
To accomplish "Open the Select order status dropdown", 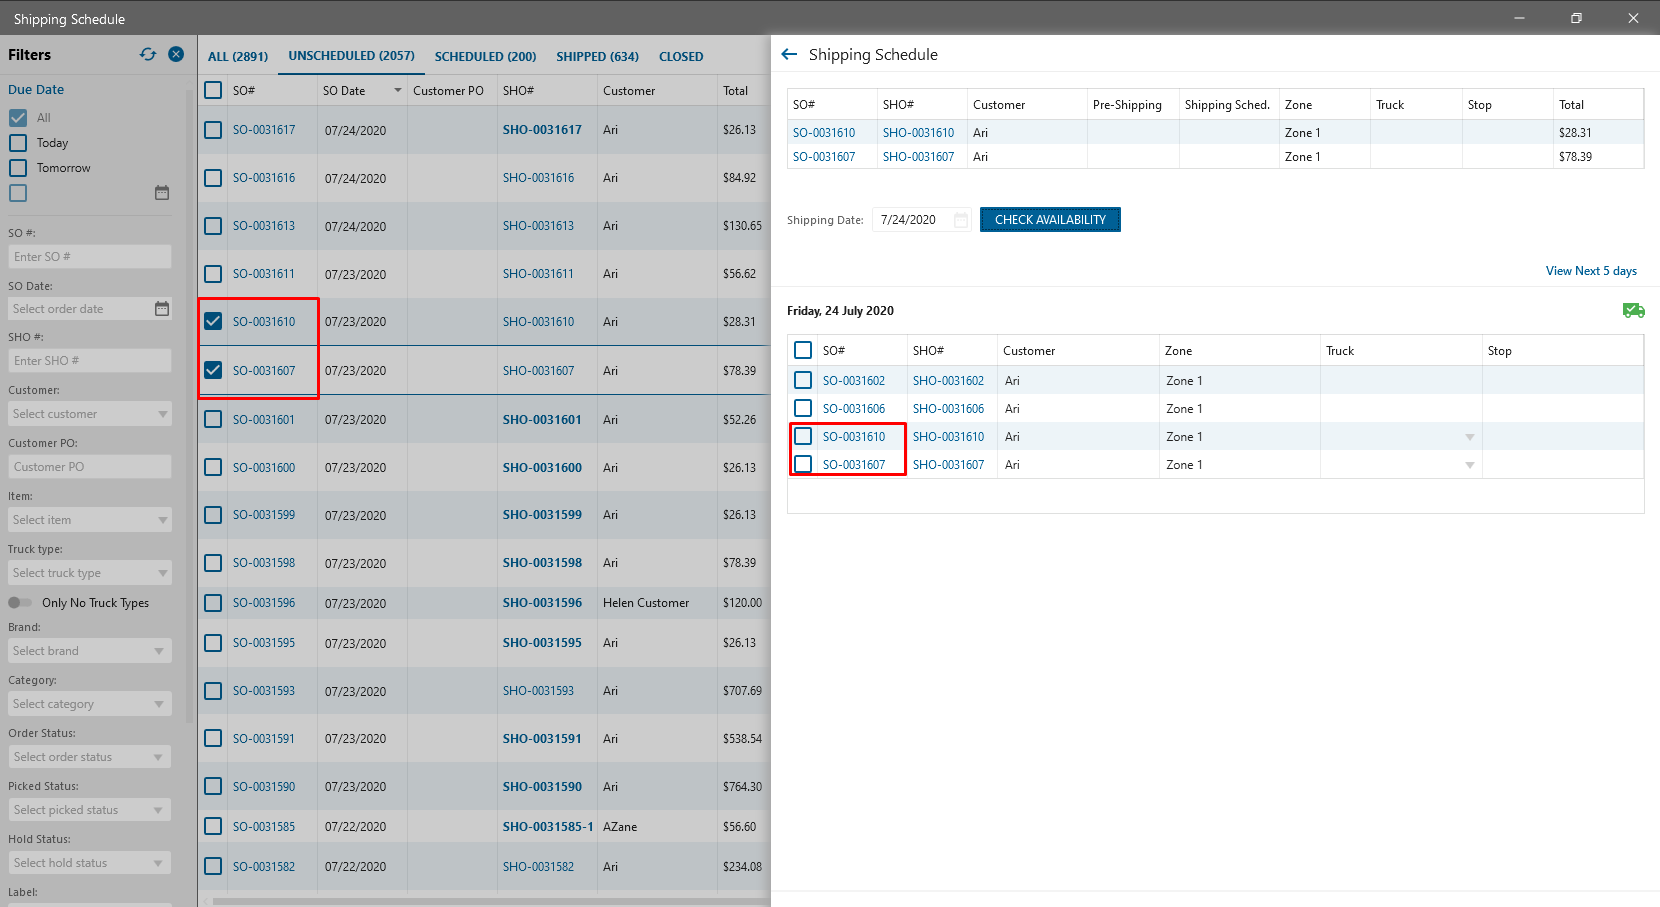I will [x=90, y=757].
